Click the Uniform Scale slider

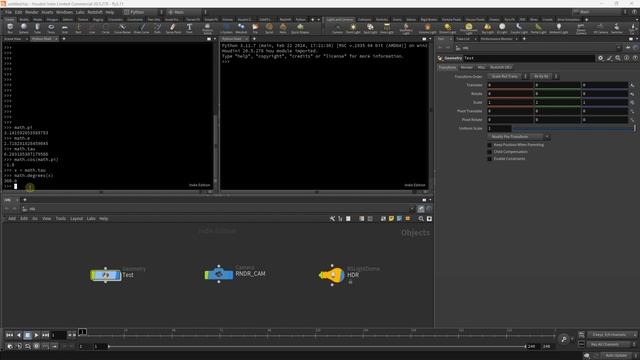(573, 128)
